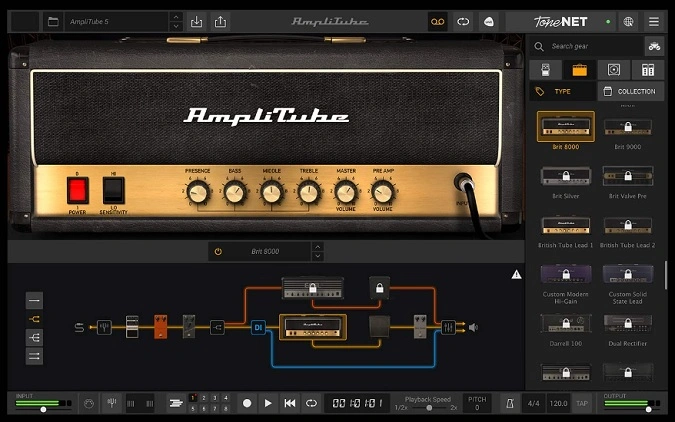This screenshot has width=675, height=422.
Task: Open the chain mixer block
Action: pos(448,327)
